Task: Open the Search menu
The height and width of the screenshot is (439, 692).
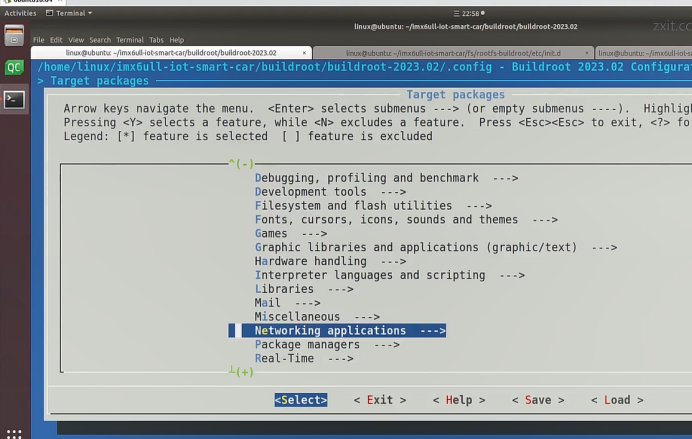Action: click(100, 40)
